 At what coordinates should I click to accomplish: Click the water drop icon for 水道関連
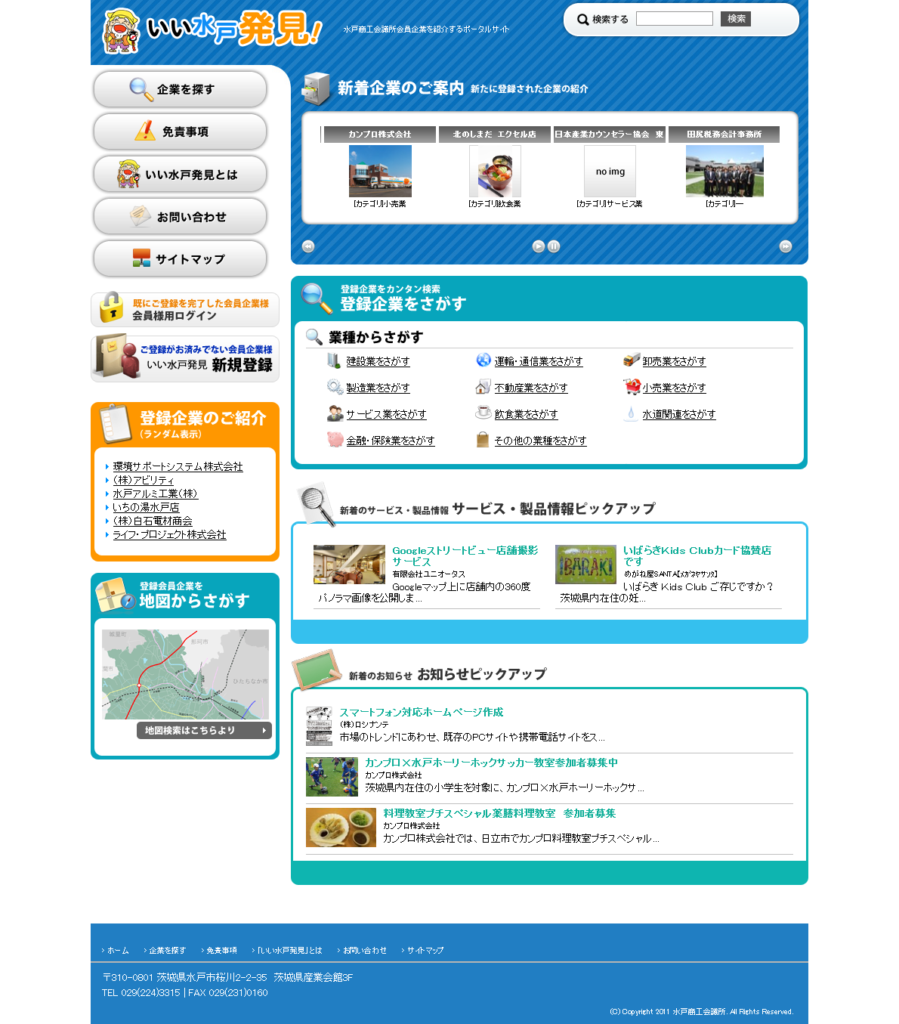point(631,413)
